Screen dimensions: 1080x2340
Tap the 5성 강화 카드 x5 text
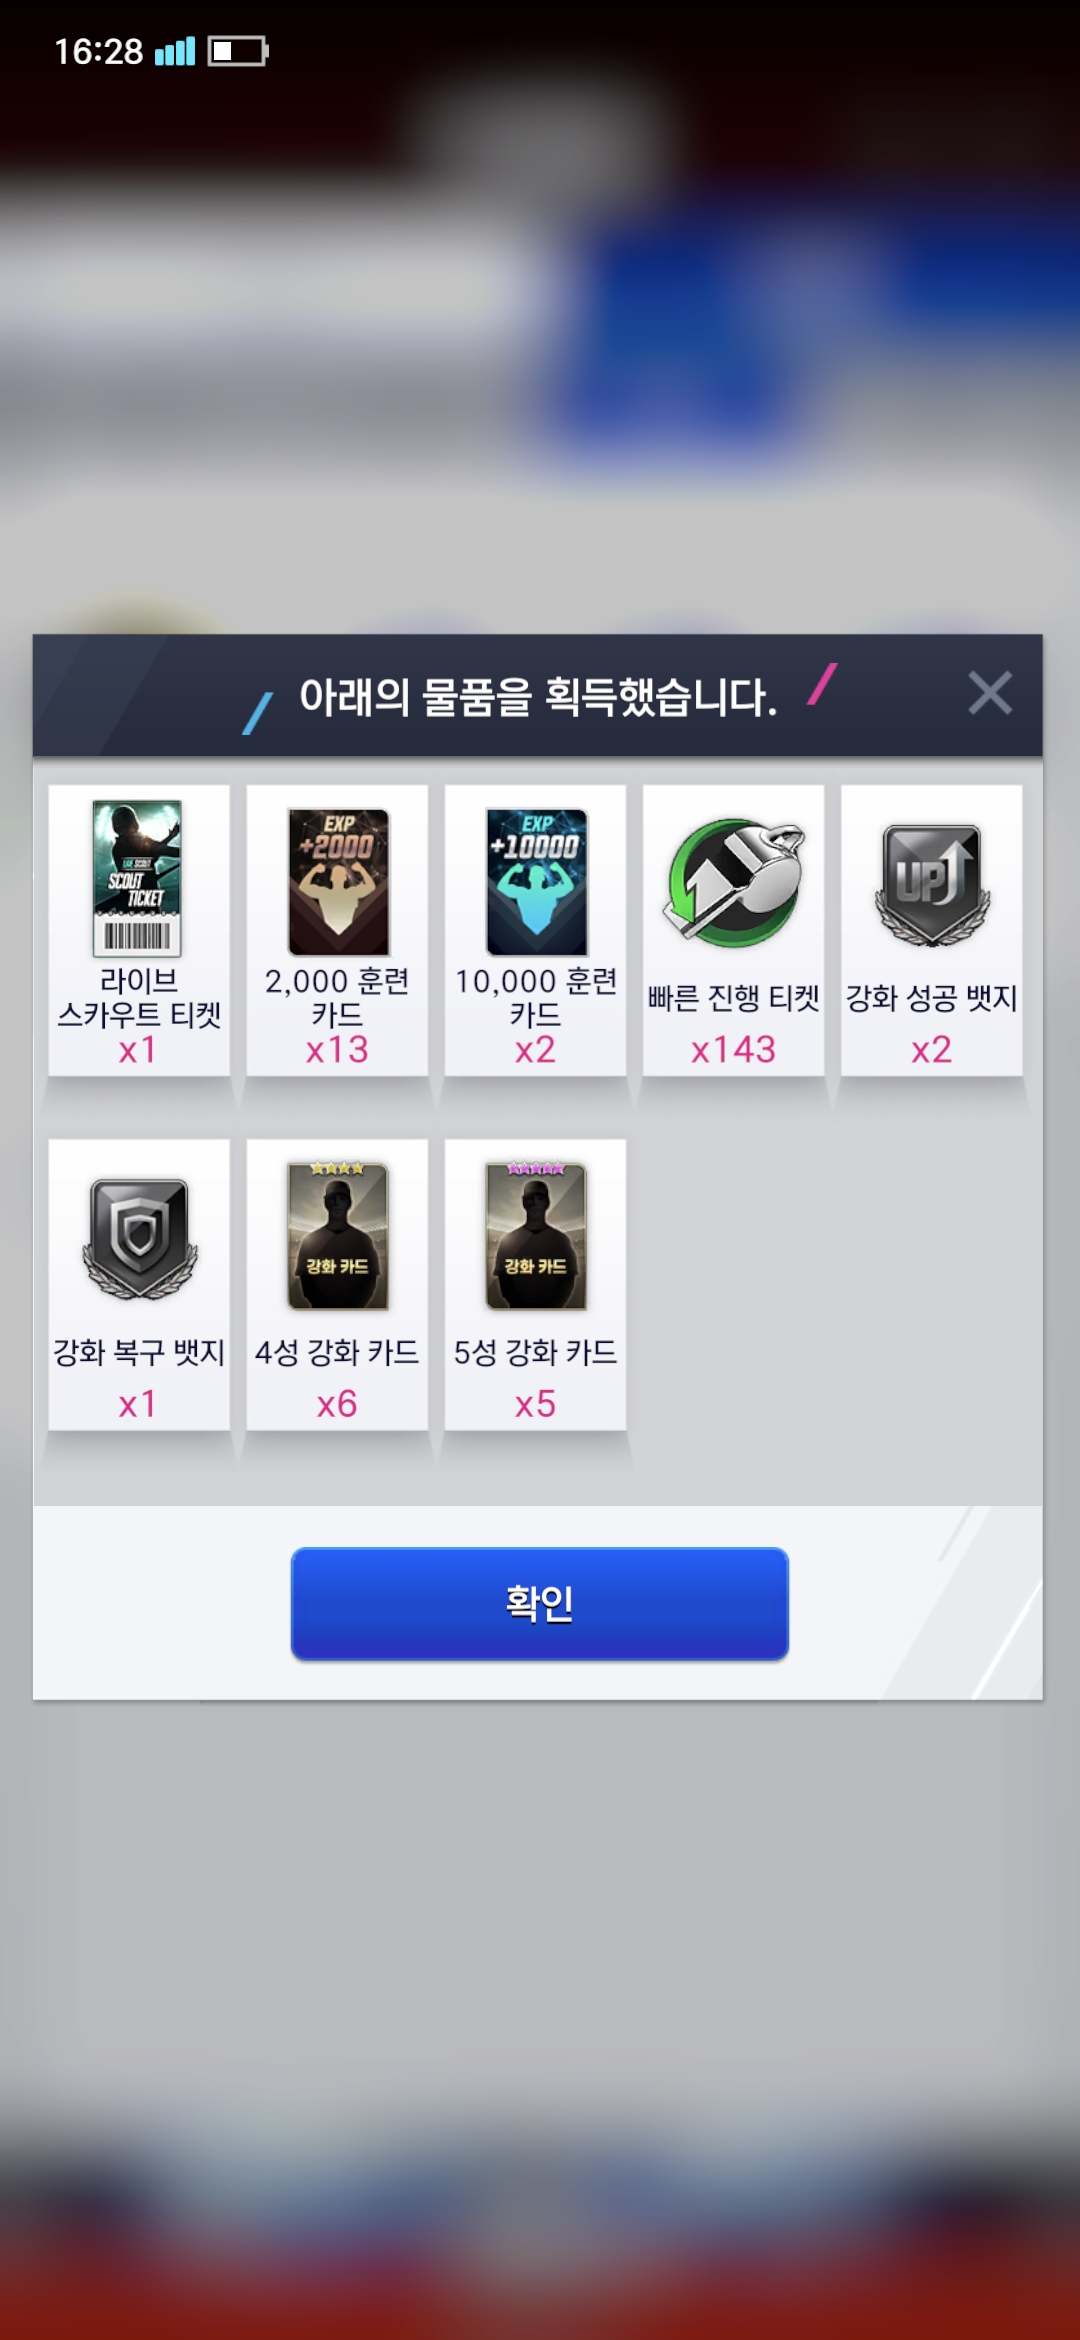coord(535,1403)
